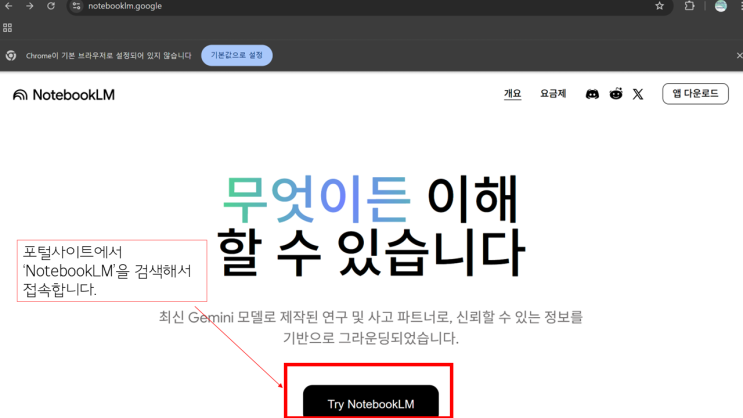Open the Reddit community icon
This screenshot has width=743, height=418.
coord(616,94)
